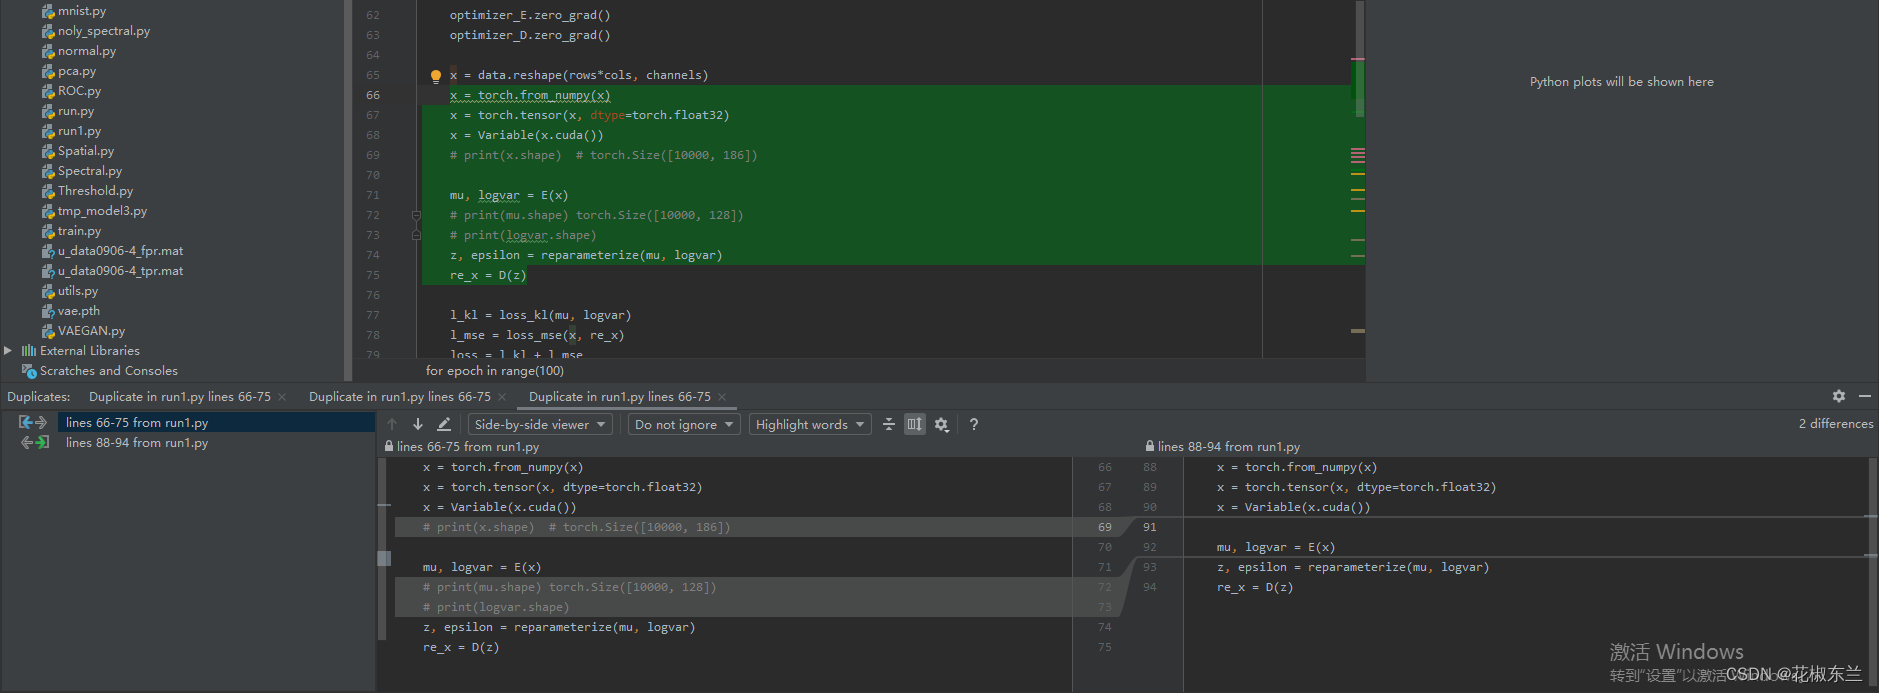Click line number 66 in the editor gutter
The image size is (1879, 693).
tap(373, 95)
